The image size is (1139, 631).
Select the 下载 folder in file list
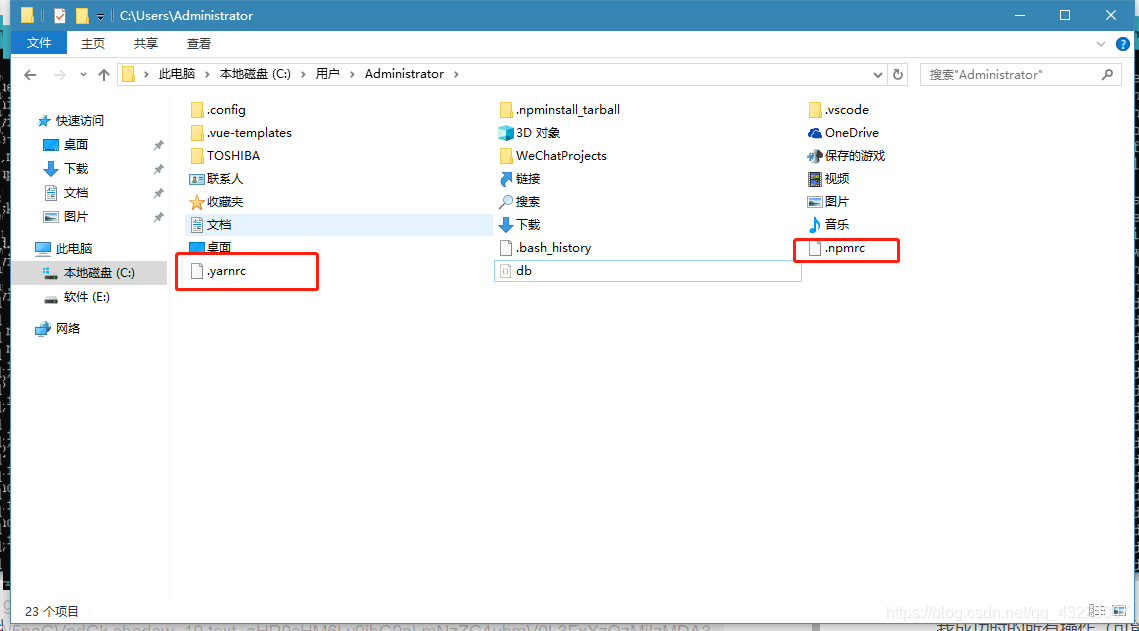pyautogui.click(x=521, y=224)
